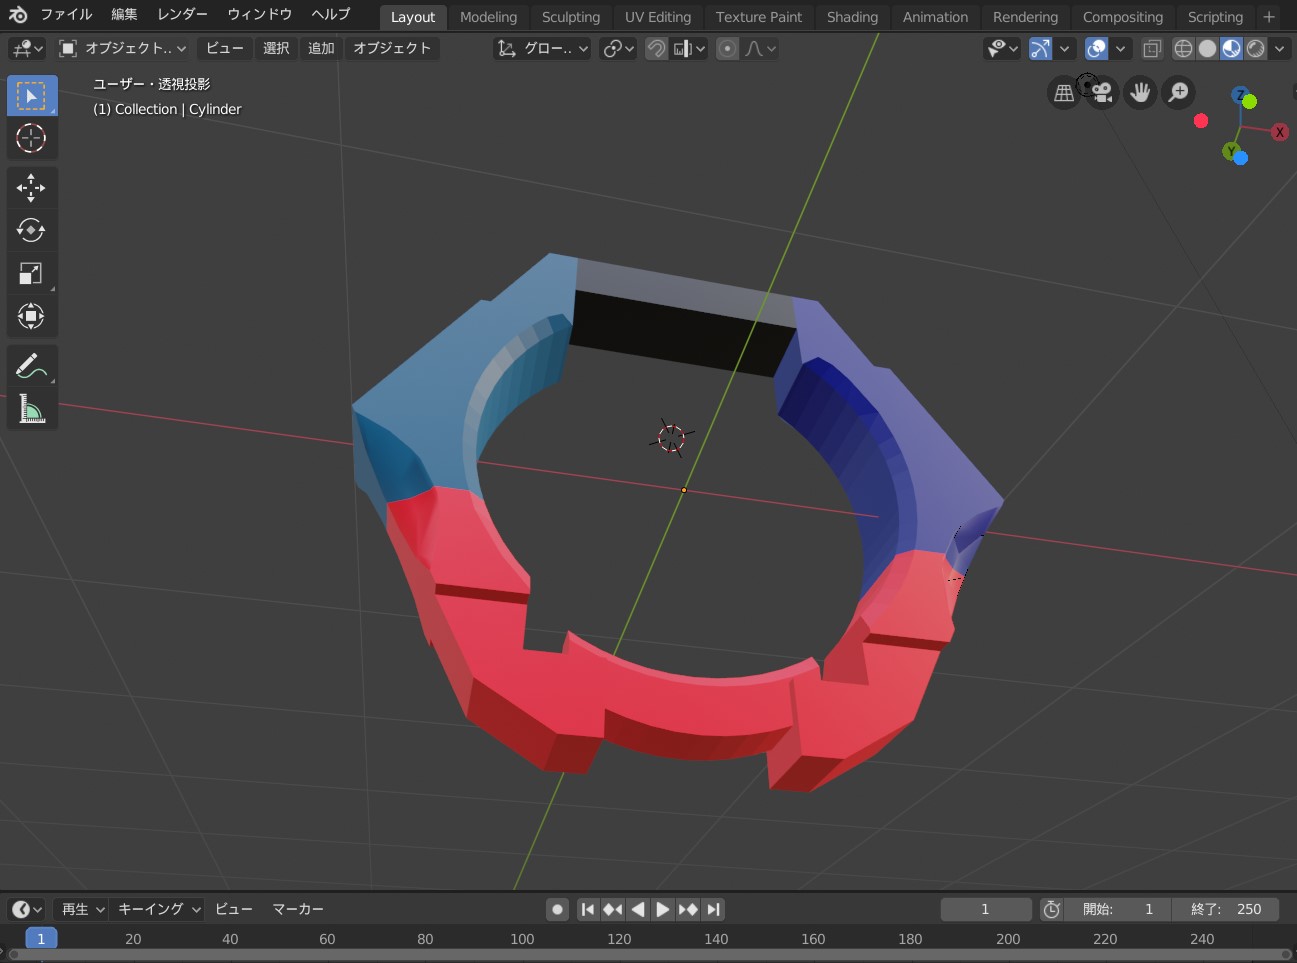Select the Annotate pencil tool
This screenshot has width=1297, height=963.
click(x=32, y=366)
